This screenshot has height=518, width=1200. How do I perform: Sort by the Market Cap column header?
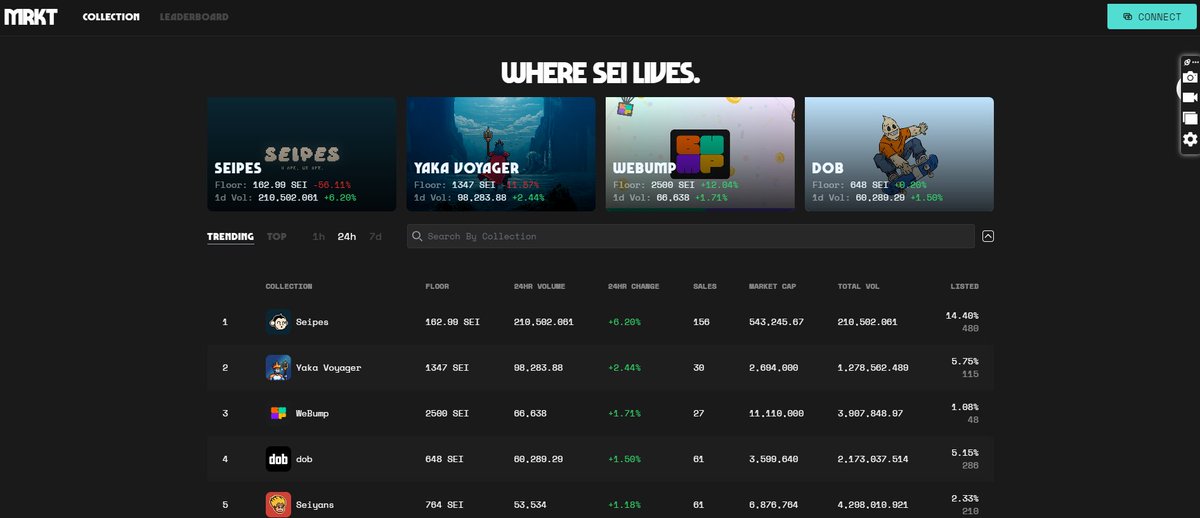click(772, 287)
